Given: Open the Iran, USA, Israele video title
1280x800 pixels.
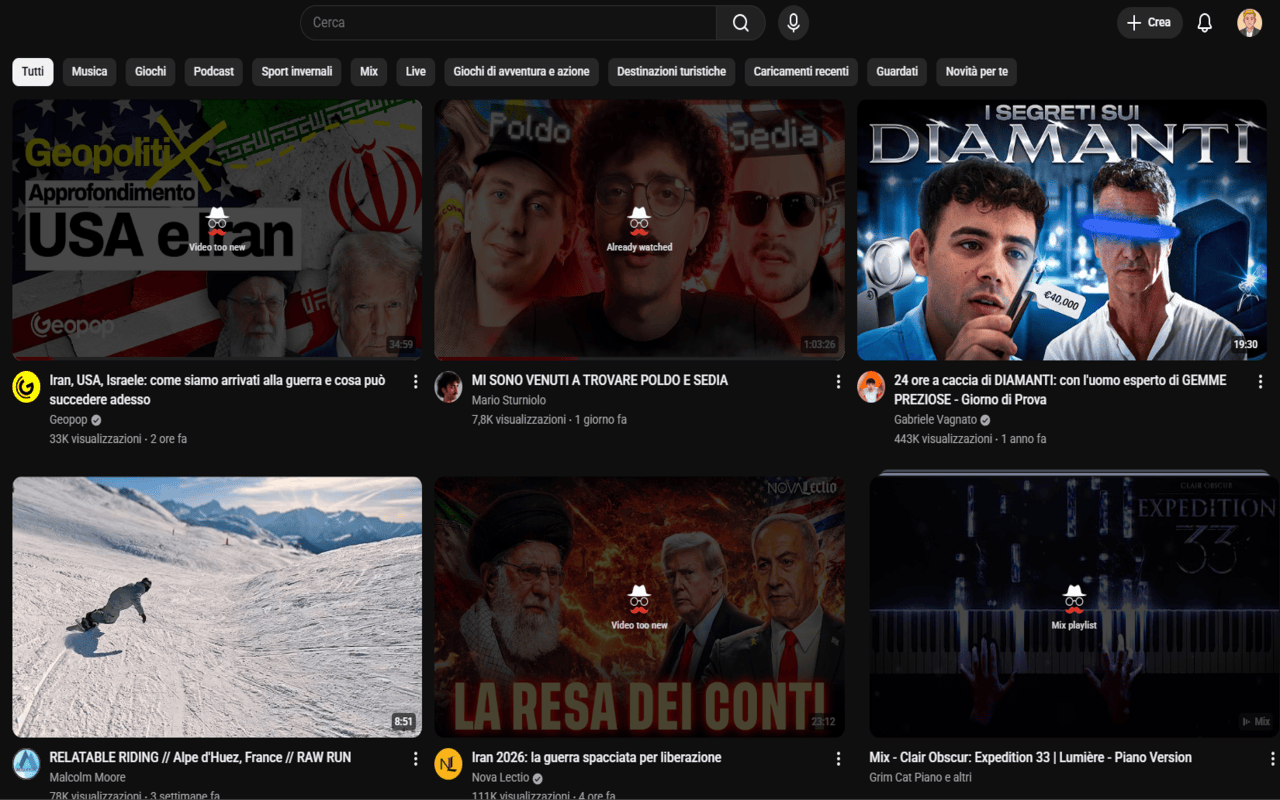Looking at the screenshot, I should (218, 390).
